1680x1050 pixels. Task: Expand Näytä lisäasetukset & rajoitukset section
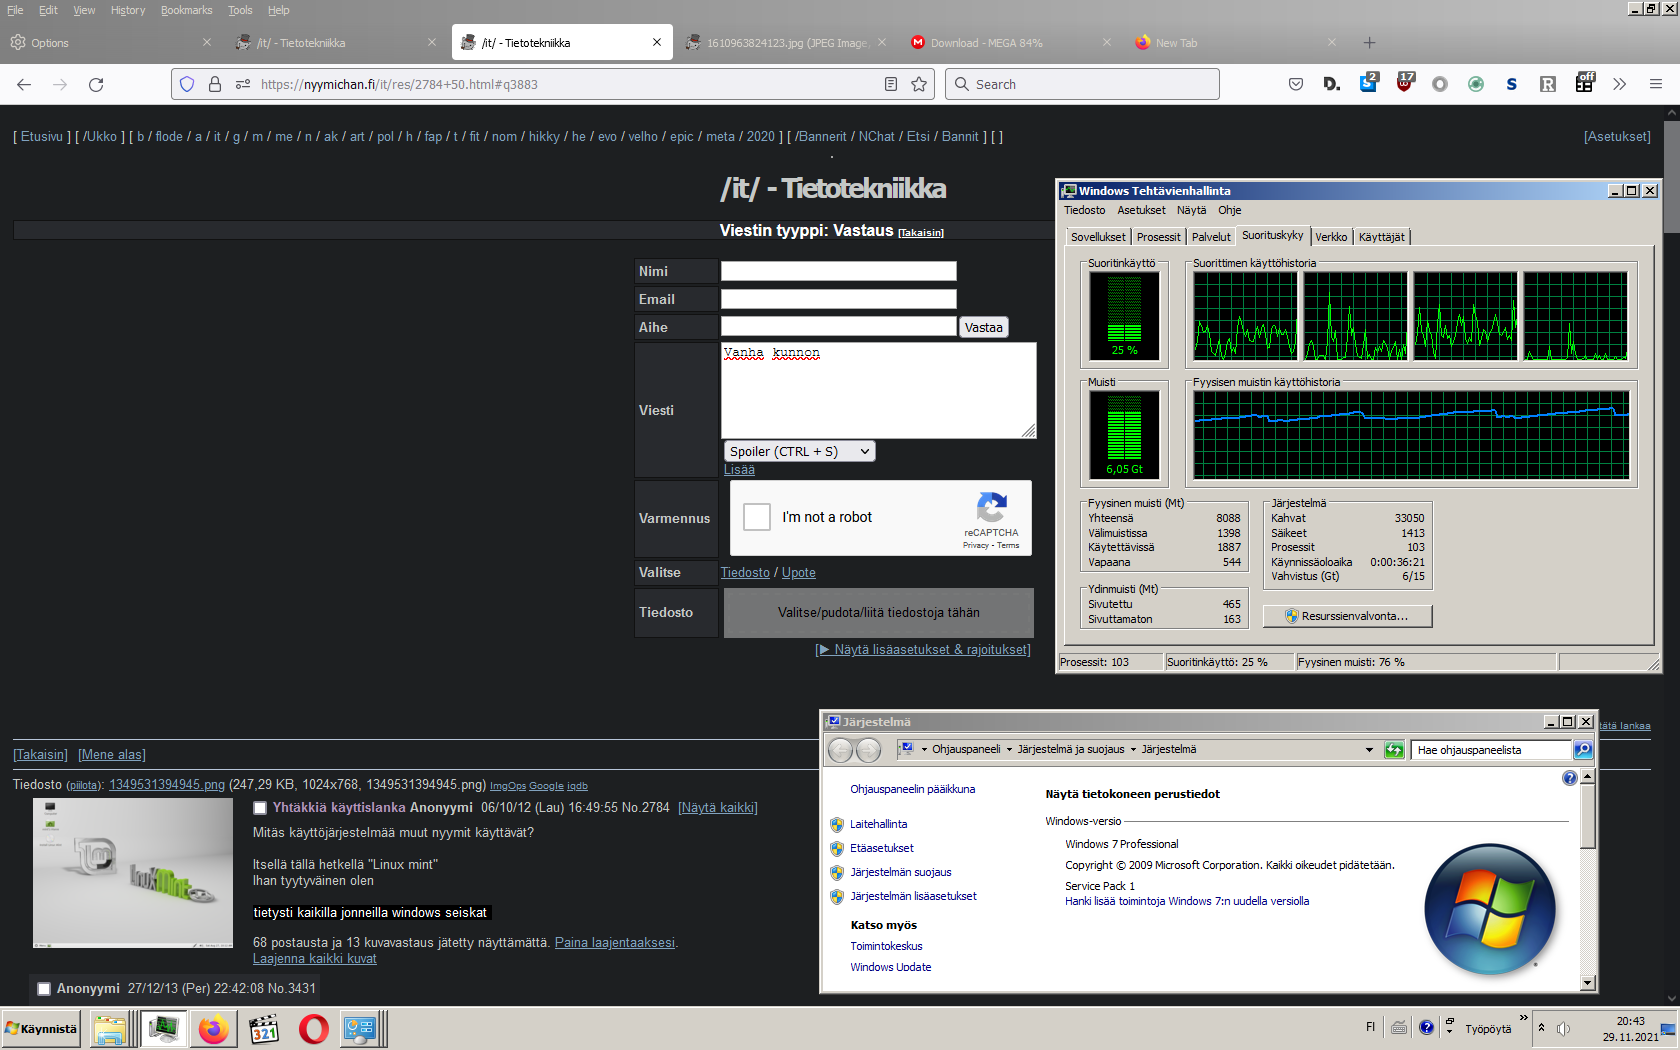point(923,650)
